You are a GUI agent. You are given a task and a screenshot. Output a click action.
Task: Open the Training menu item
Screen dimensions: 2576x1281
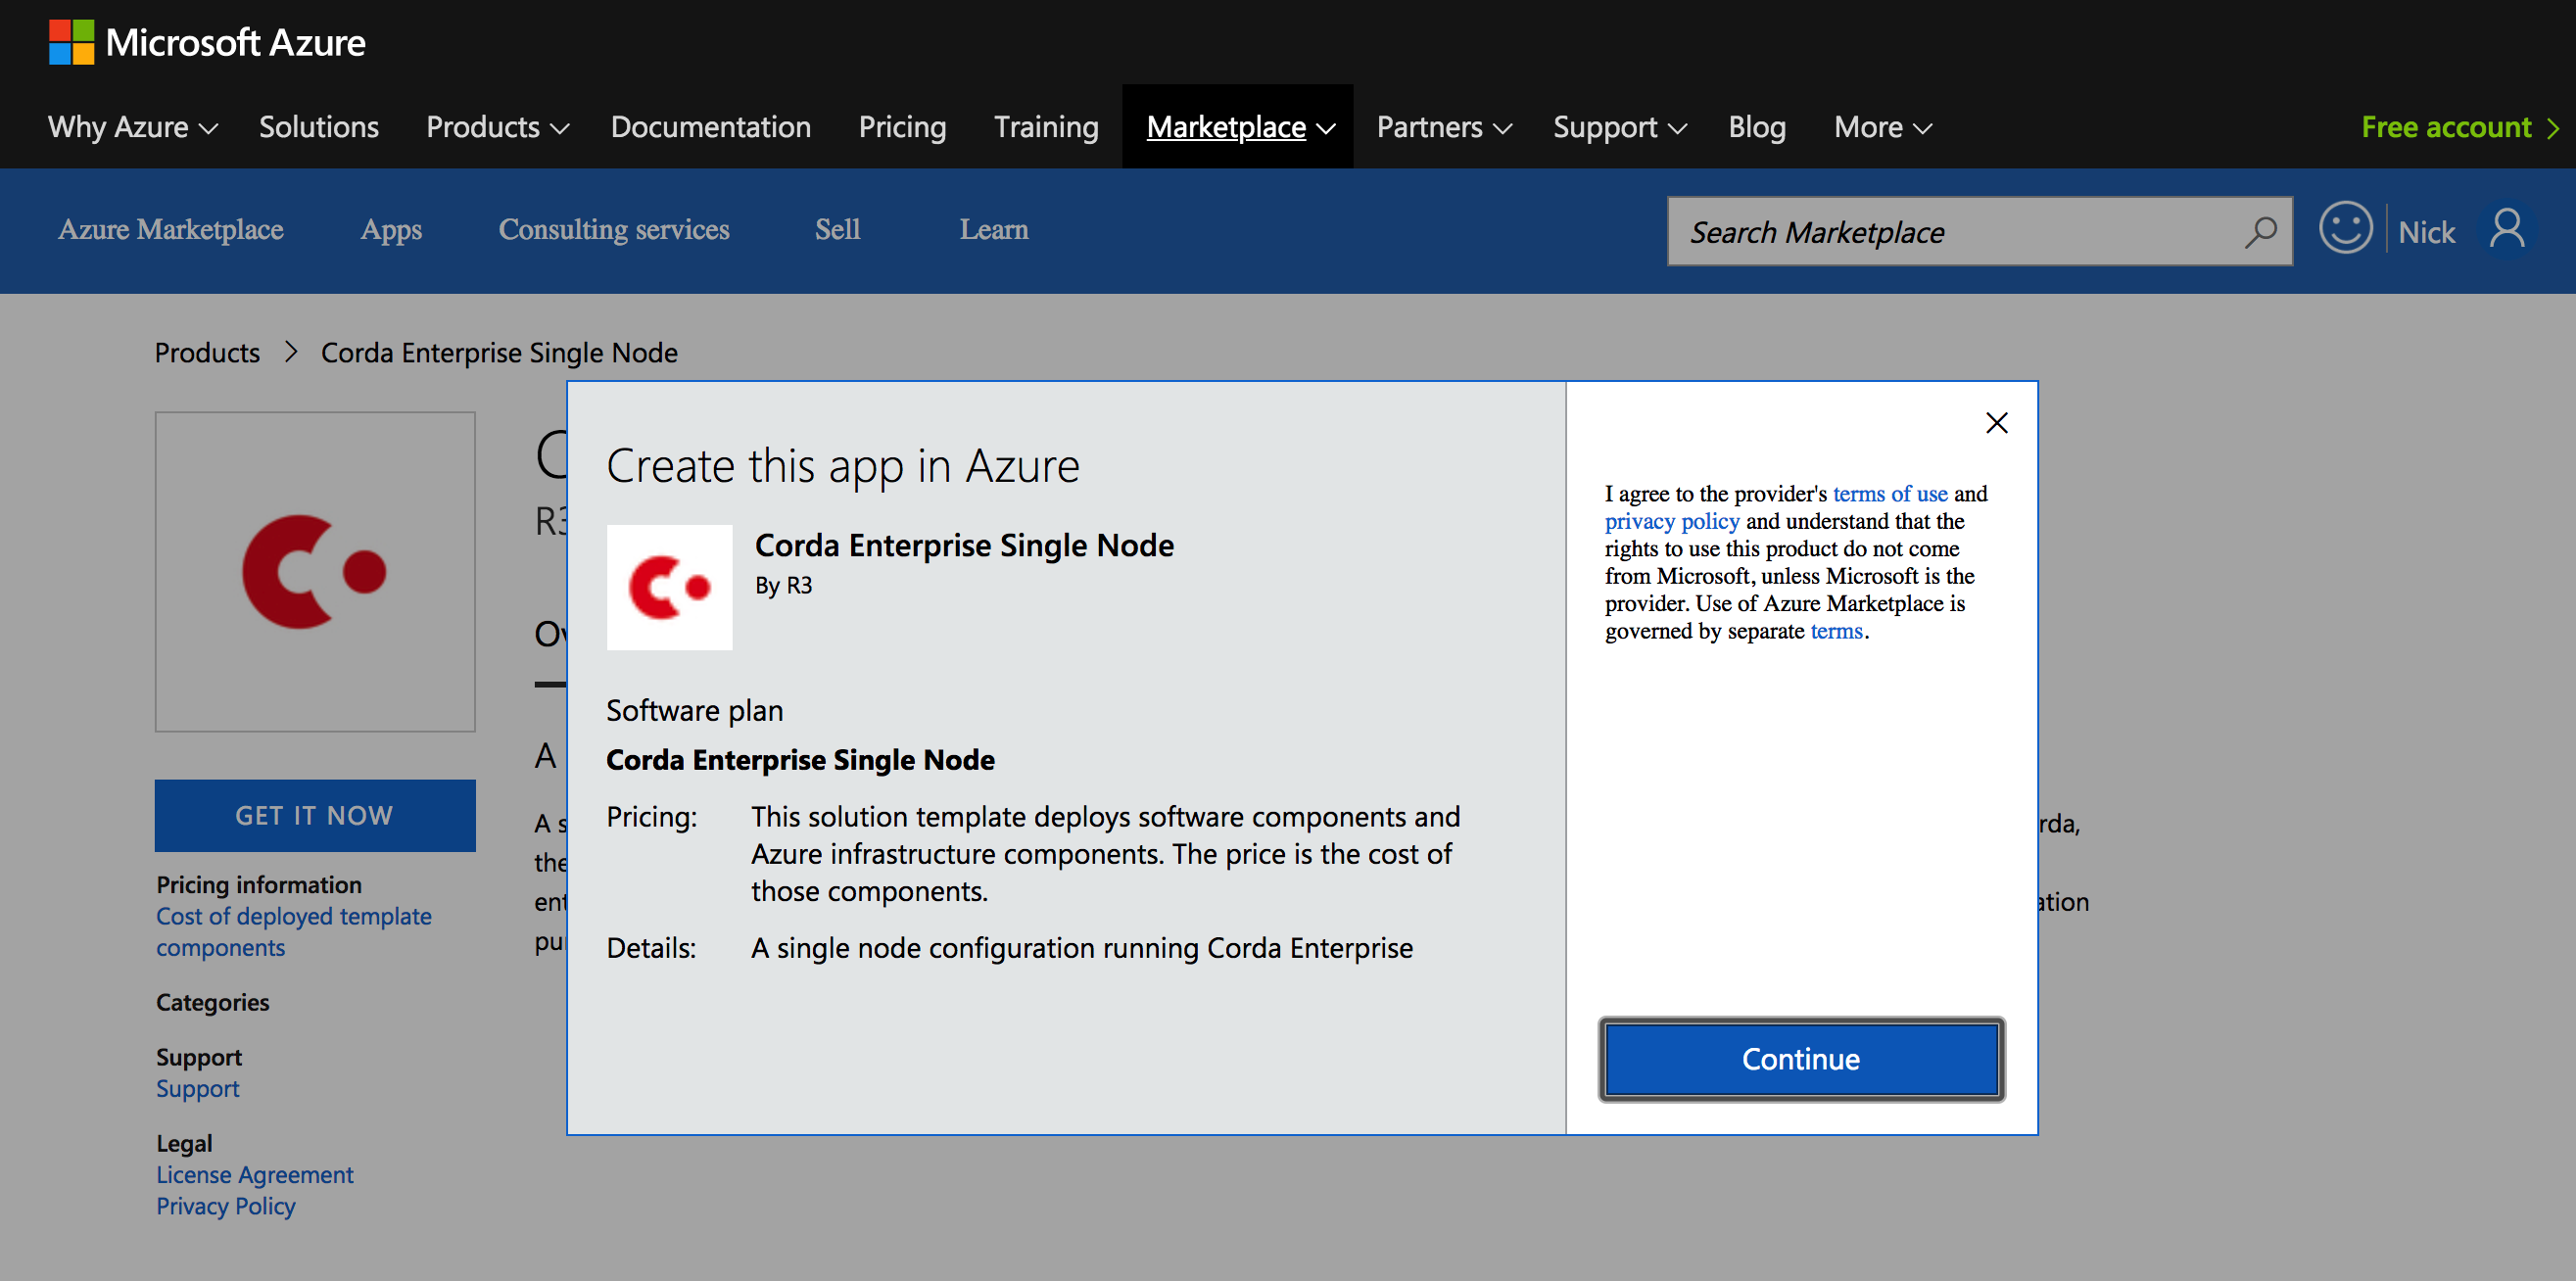(1045, 127)
